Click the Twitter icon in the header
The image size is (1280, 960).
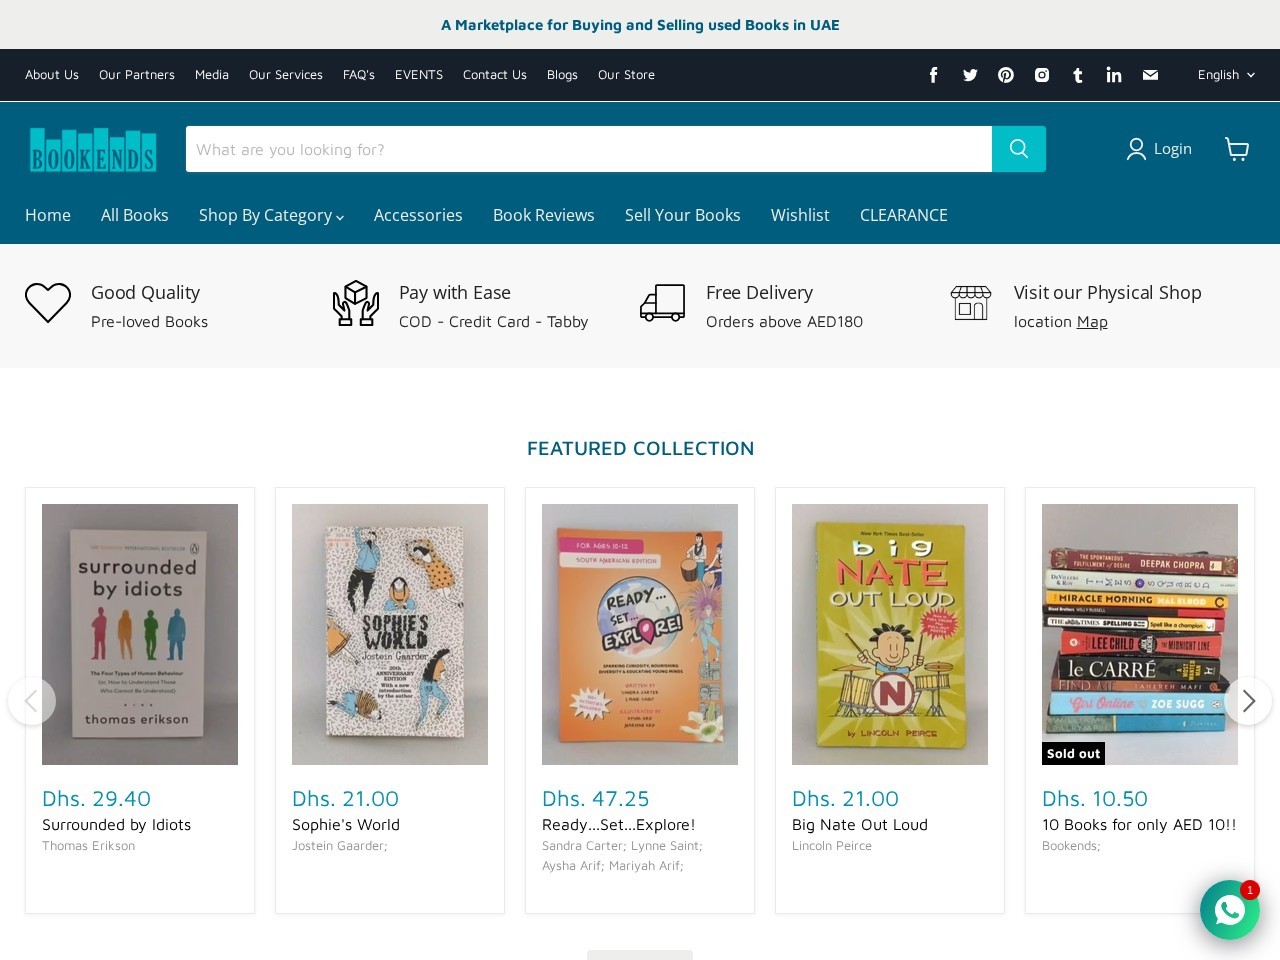tap(969, 75)
